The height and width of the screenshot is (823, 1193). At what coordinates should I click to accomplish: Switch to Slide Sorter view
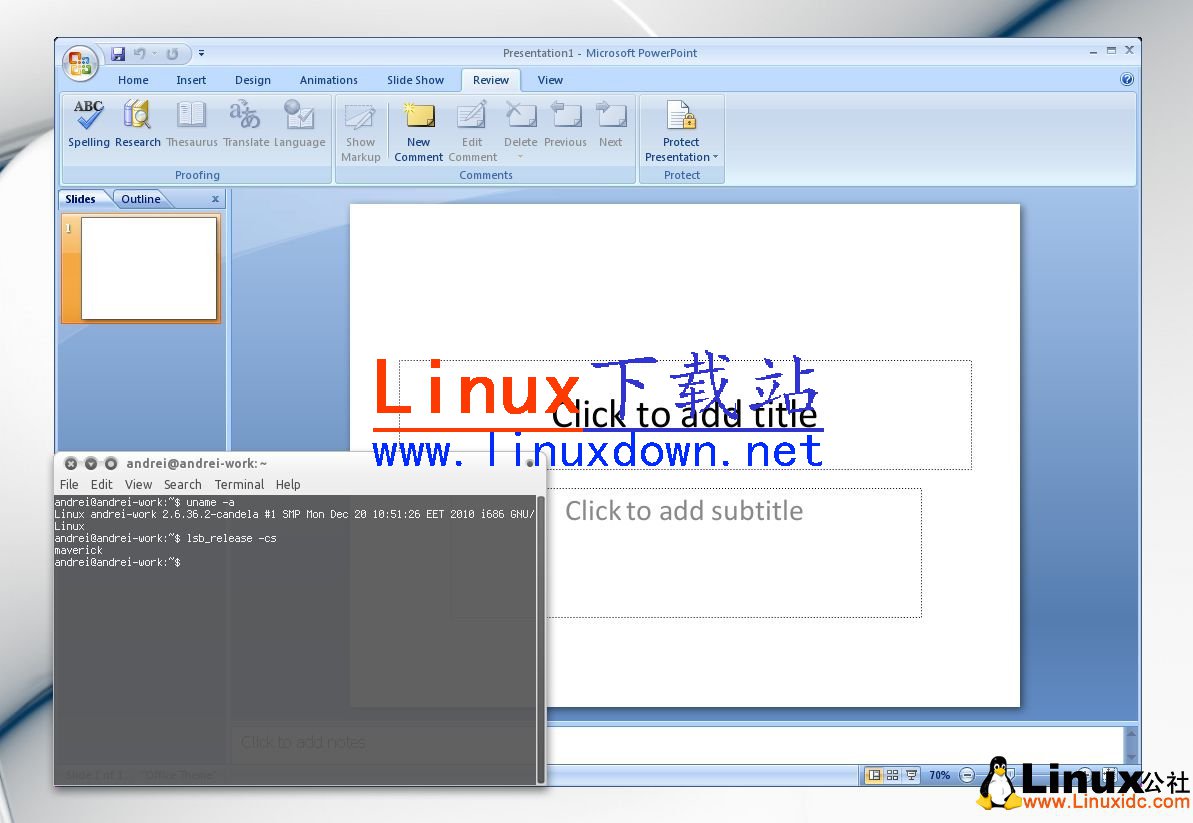click(x=892, y=775)
